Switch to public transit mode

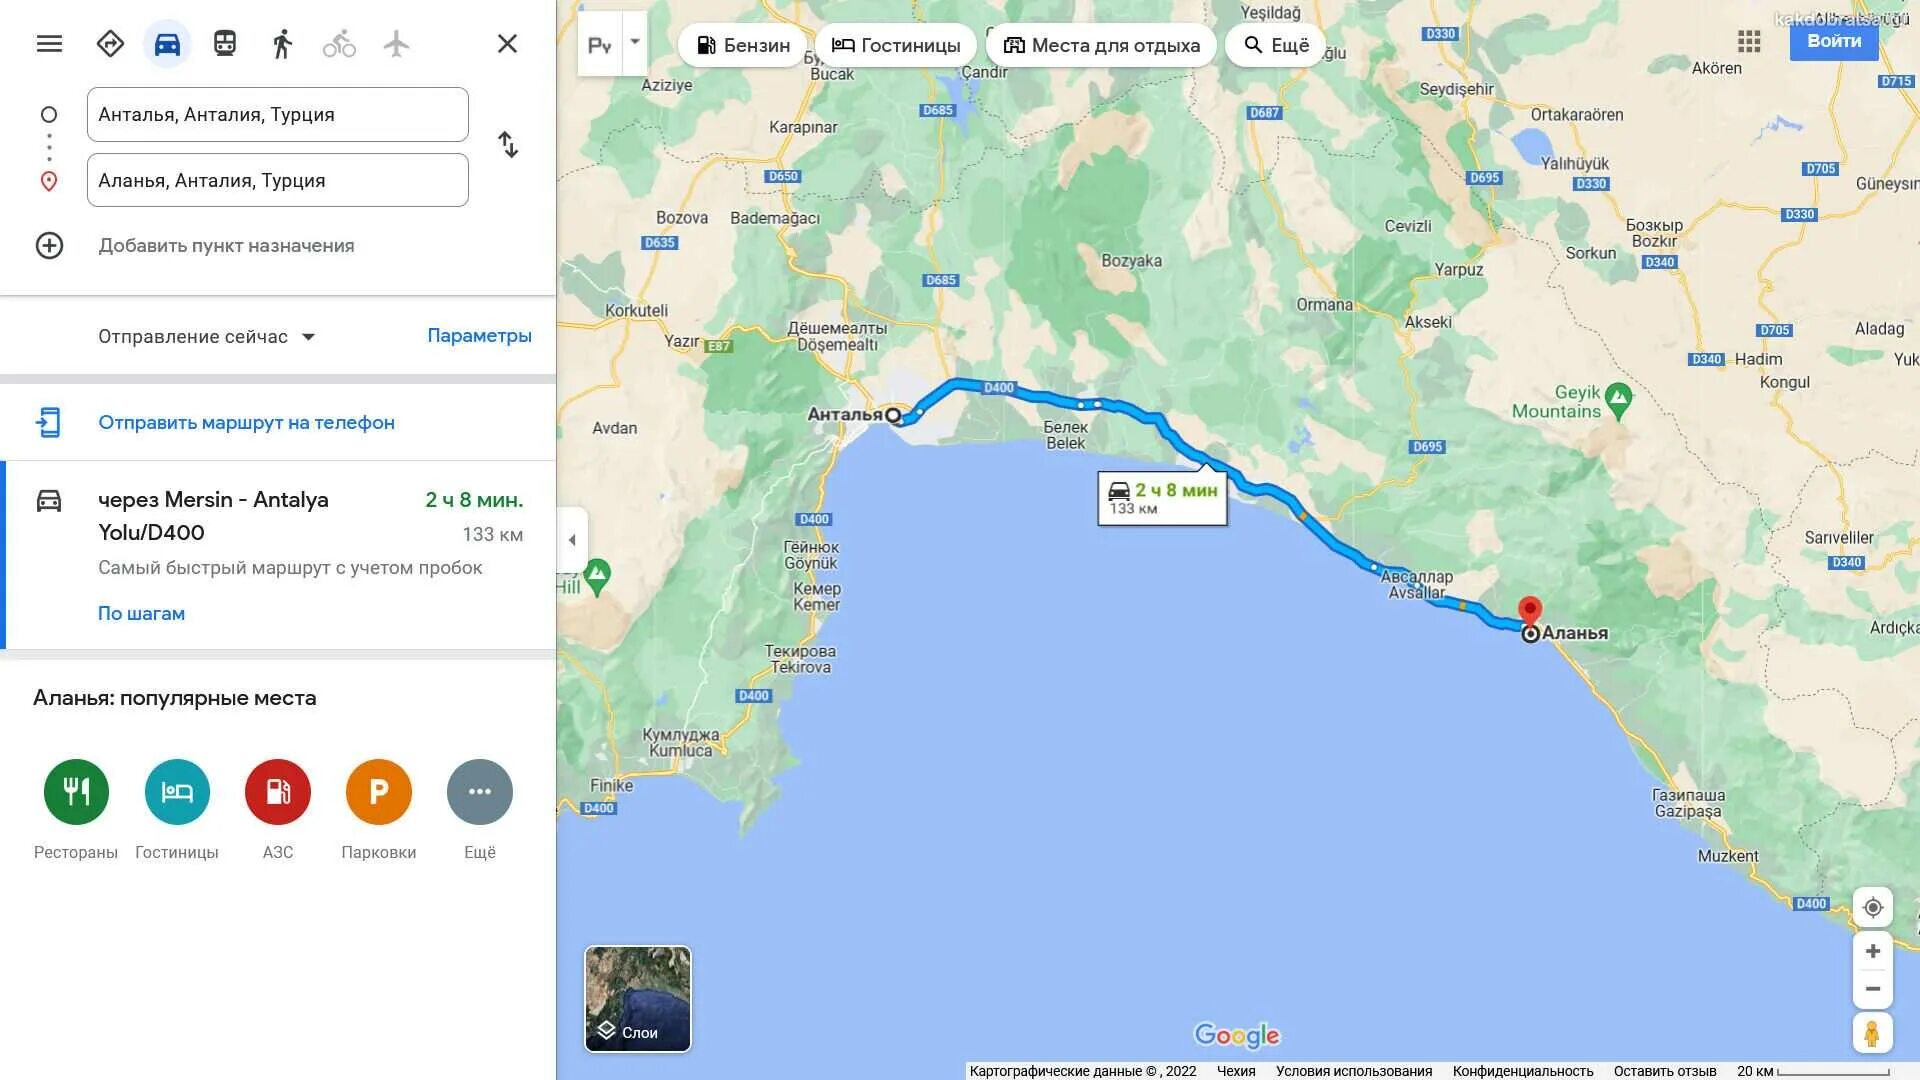[x=225, y=44]
